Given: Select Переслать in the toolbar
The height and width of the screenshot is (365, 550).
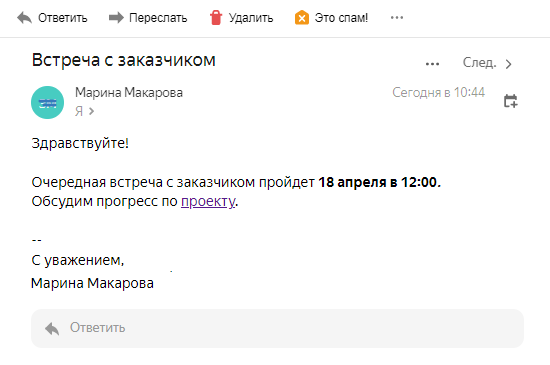Looking at the screenshot, I should pyautogui.click(x=158, y=18).
